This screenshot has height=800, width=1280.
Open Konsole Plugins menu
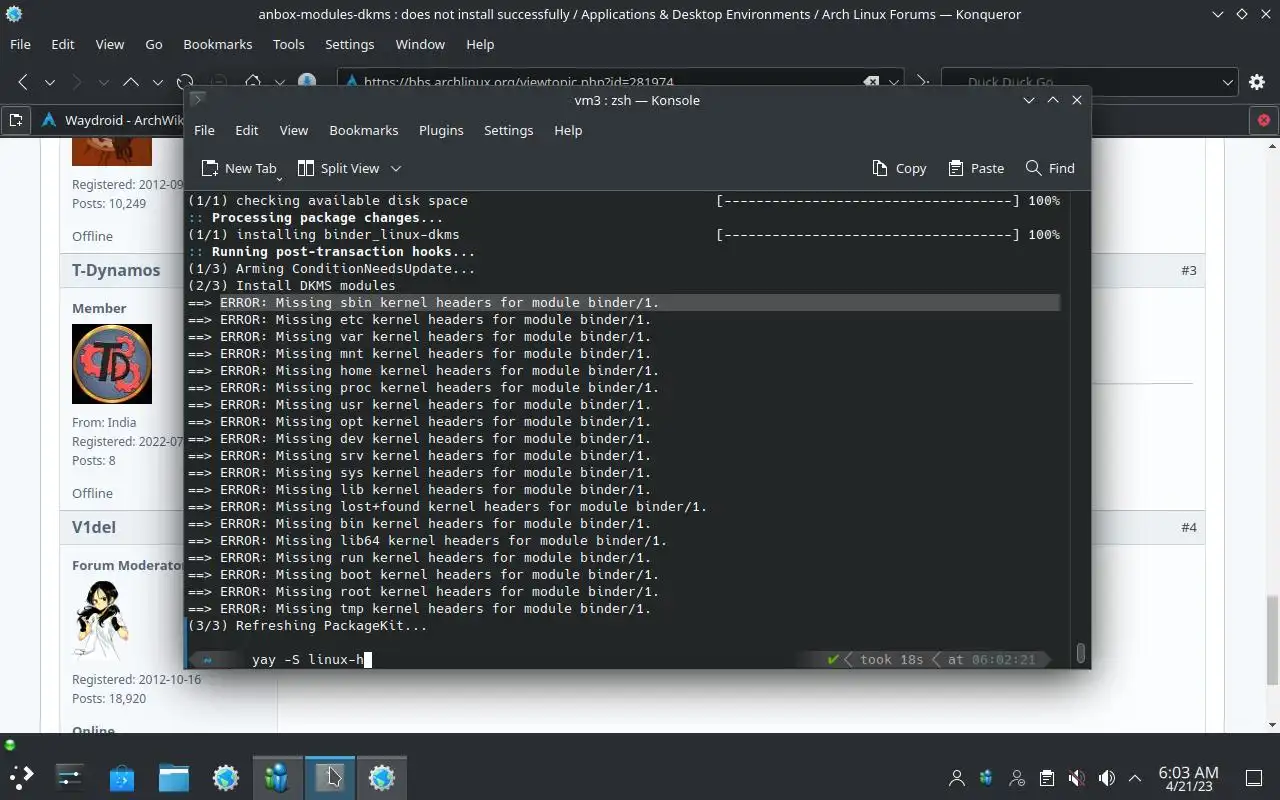tap(441, 130)
